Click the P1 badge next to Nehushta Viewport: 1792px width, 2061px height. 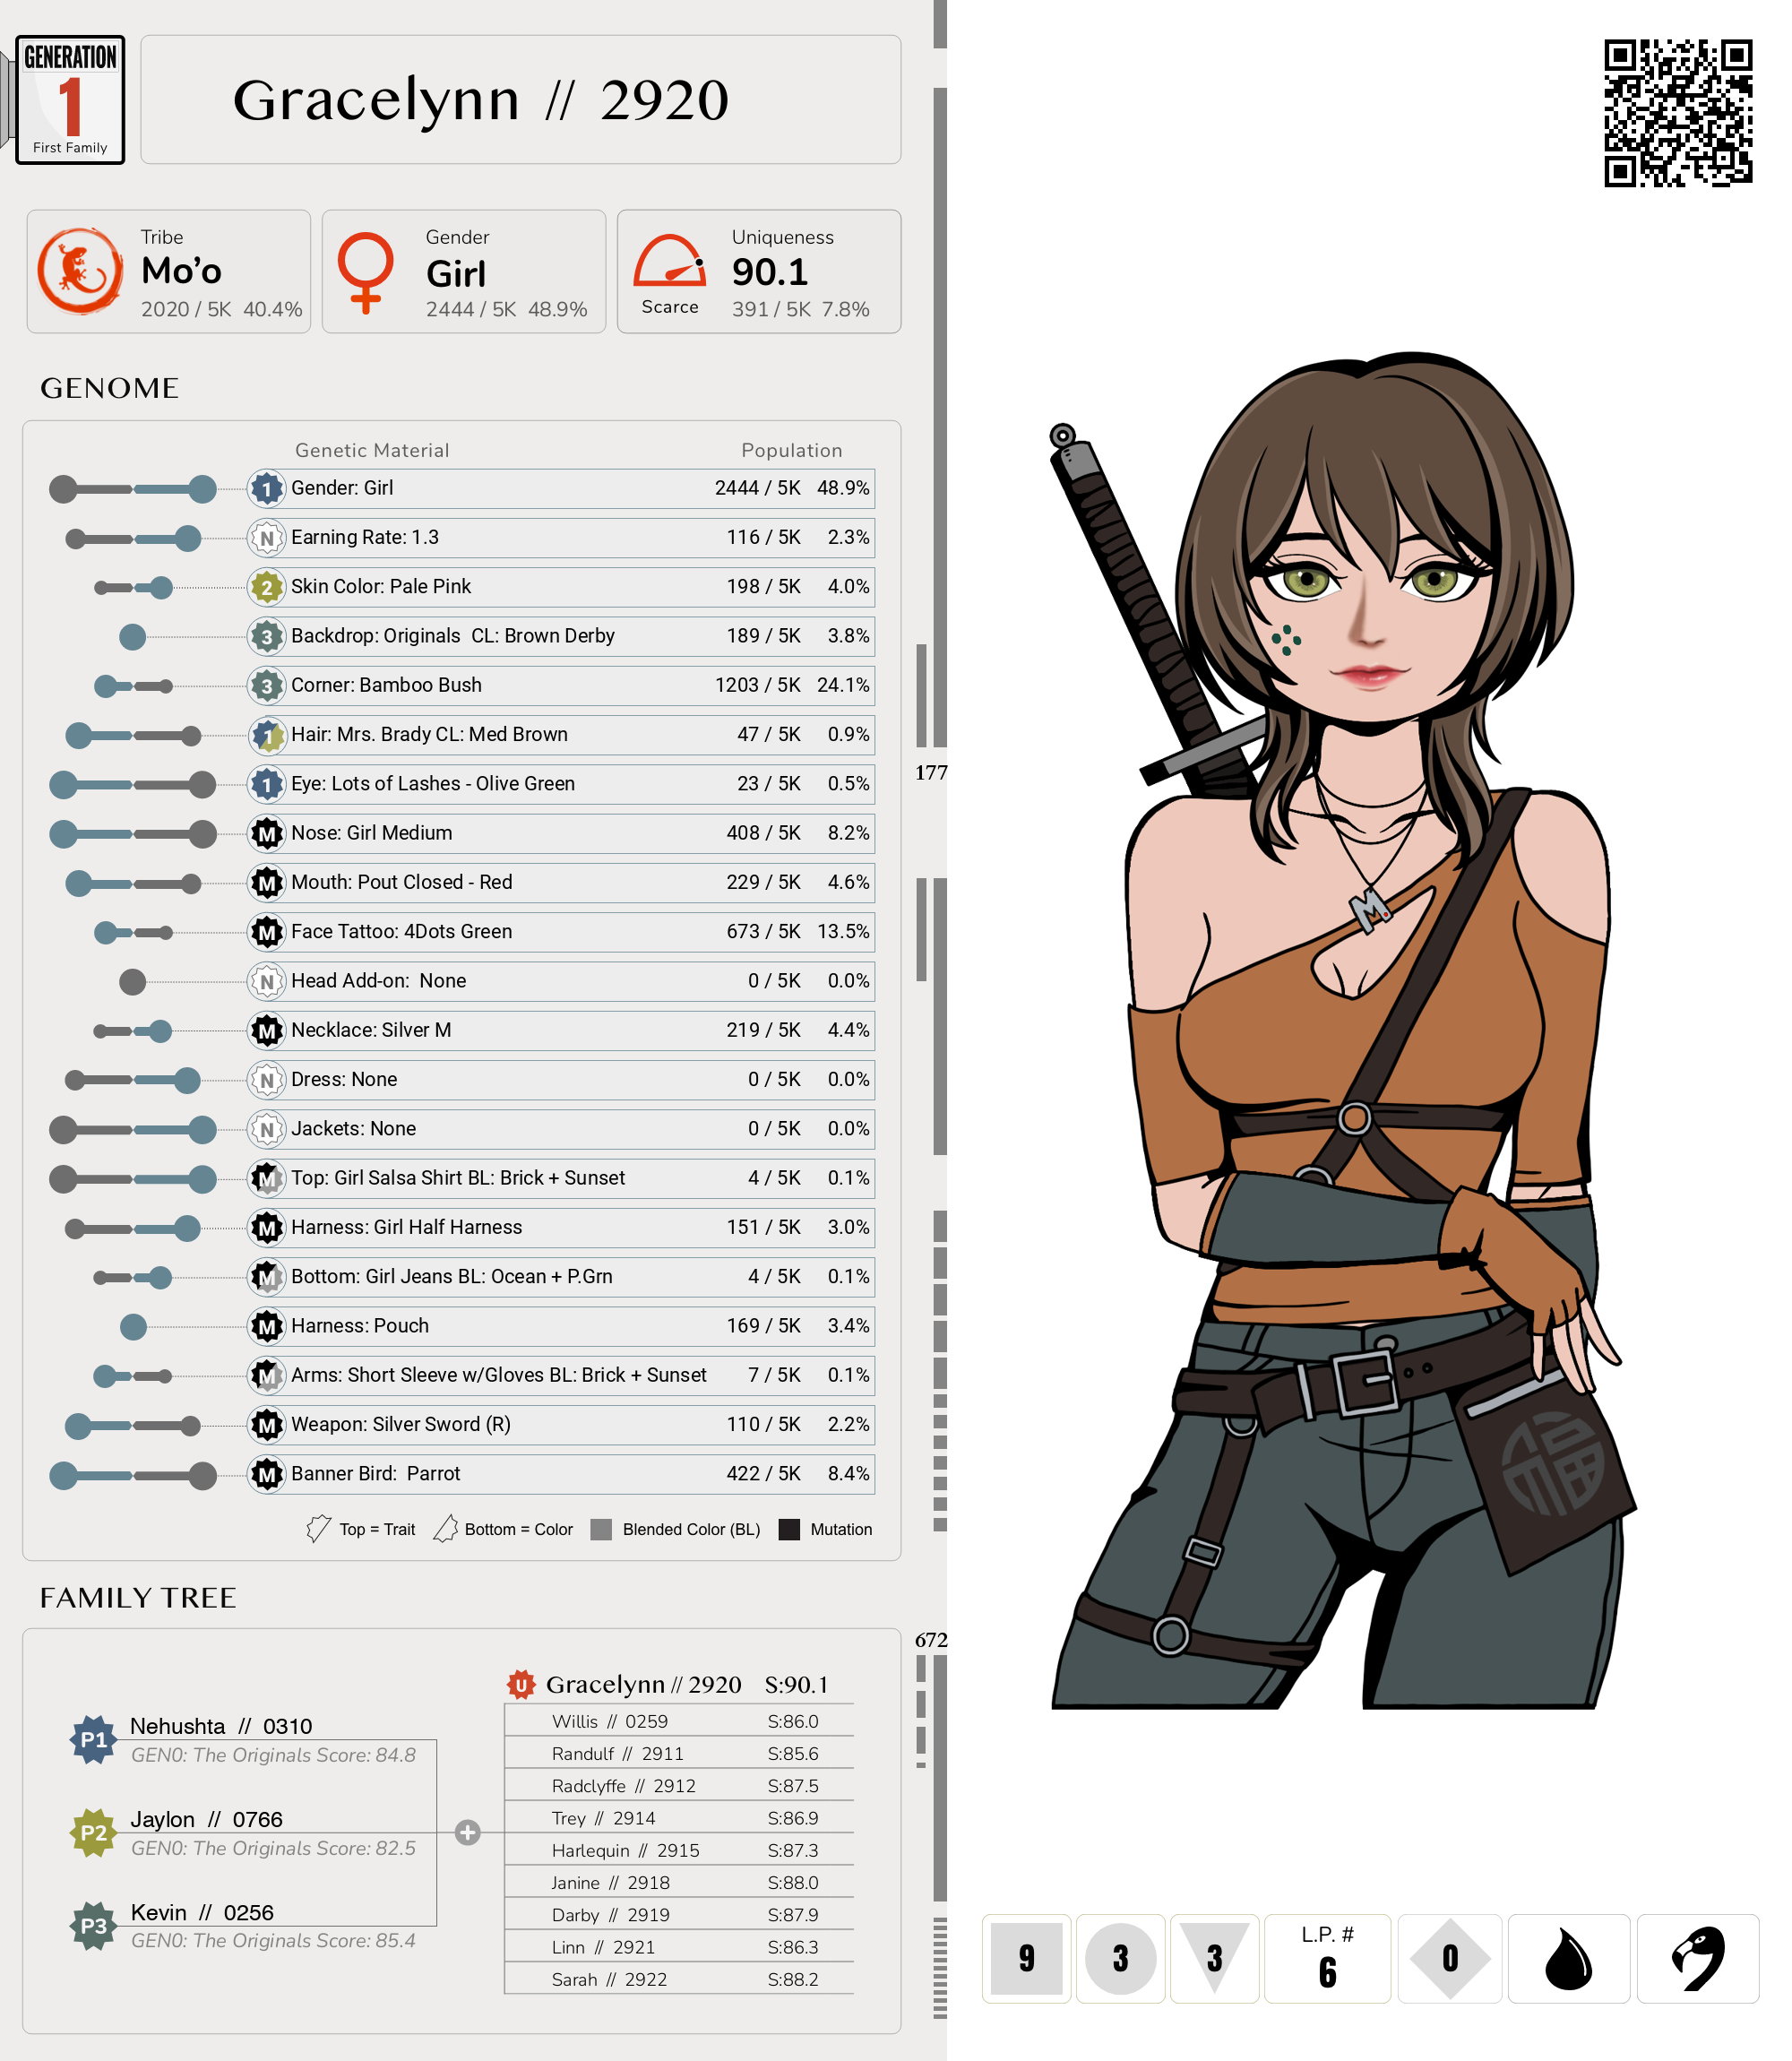click(x=93, y=1739)
